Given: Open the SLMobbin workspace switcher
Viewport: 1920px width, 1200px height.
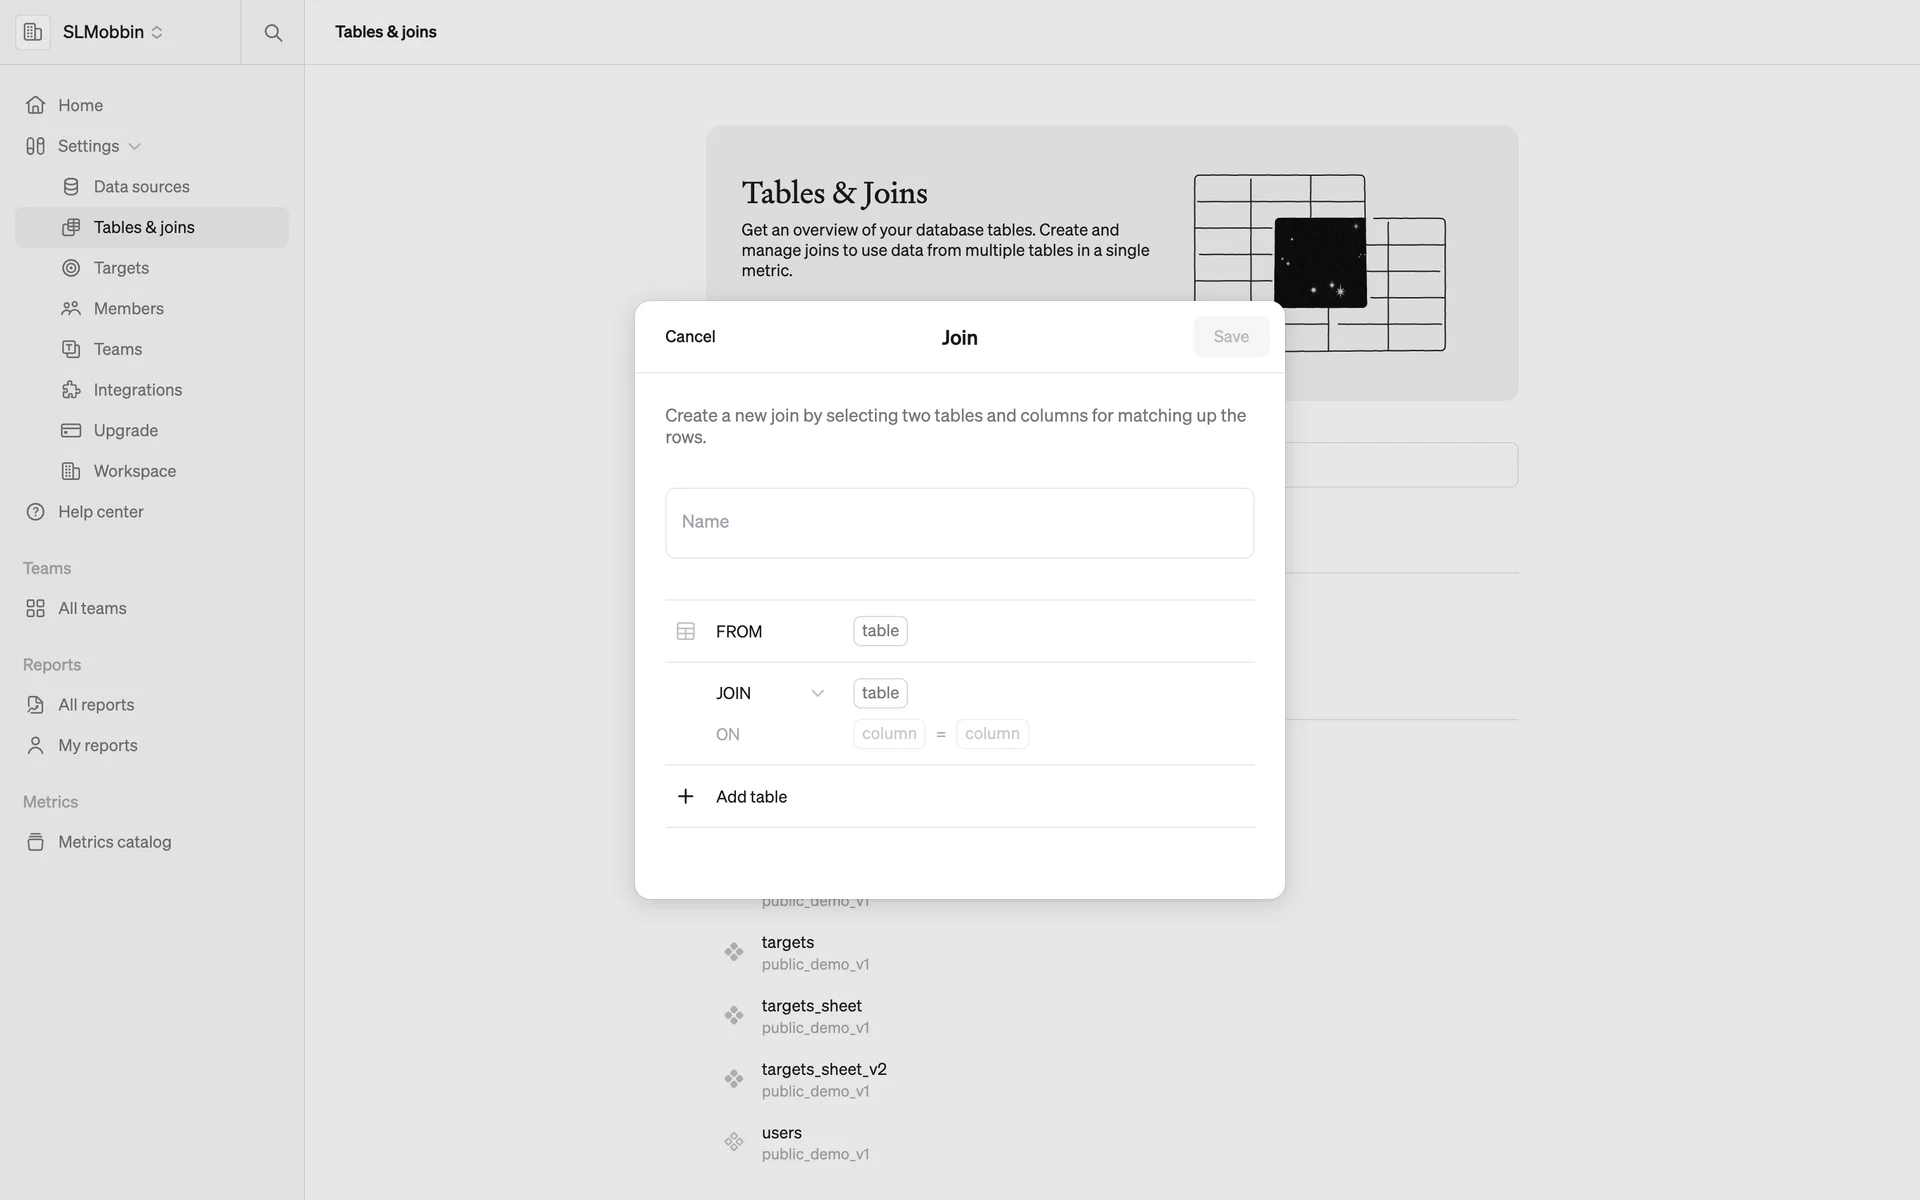Looking at the screenshot, I should coord(112,32).
